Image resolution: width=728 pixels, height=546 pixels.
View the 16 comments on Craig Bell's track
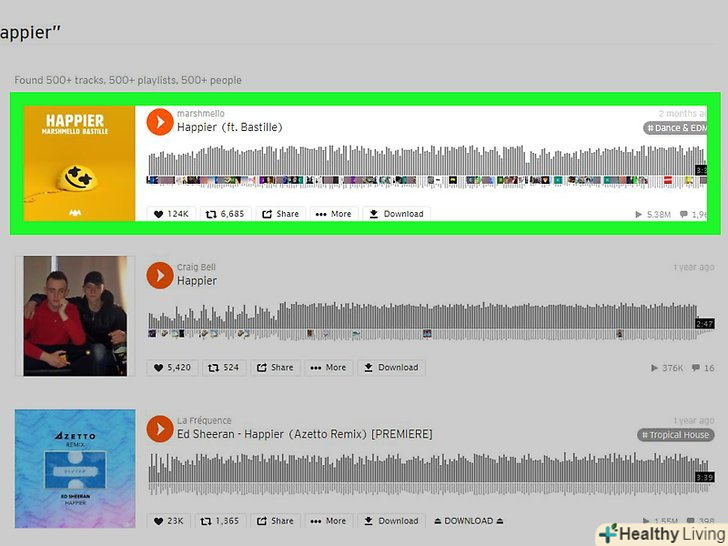703,368
